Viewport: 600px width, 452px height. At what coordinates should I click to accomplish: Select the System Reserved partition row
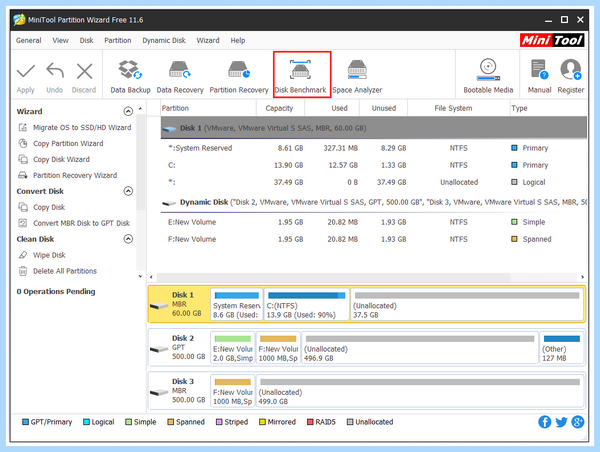[373, 148]
